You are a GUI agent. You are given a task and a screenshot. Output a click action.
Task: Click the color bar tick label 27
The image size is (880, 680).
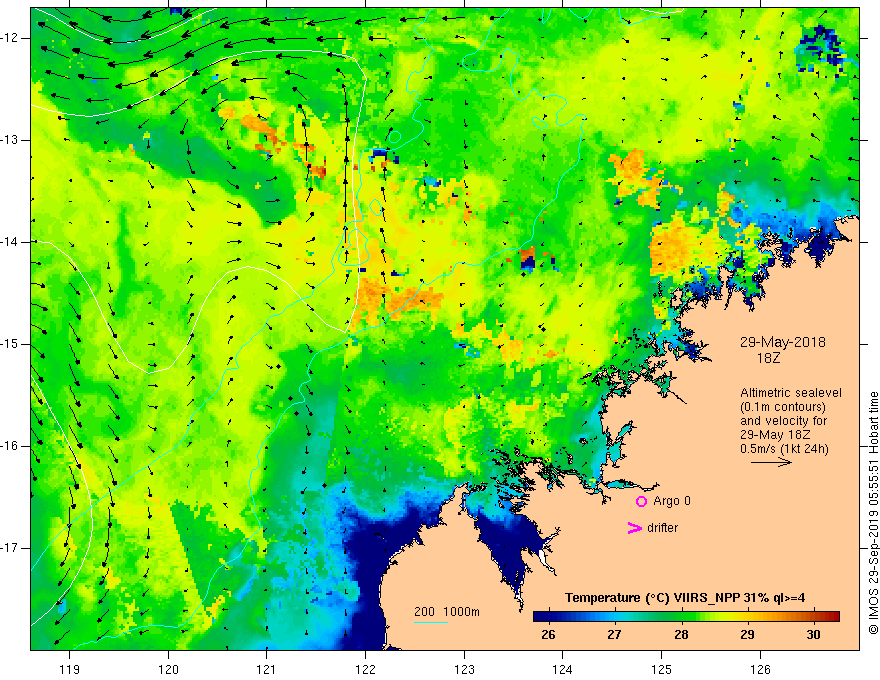tap(615, 635)
